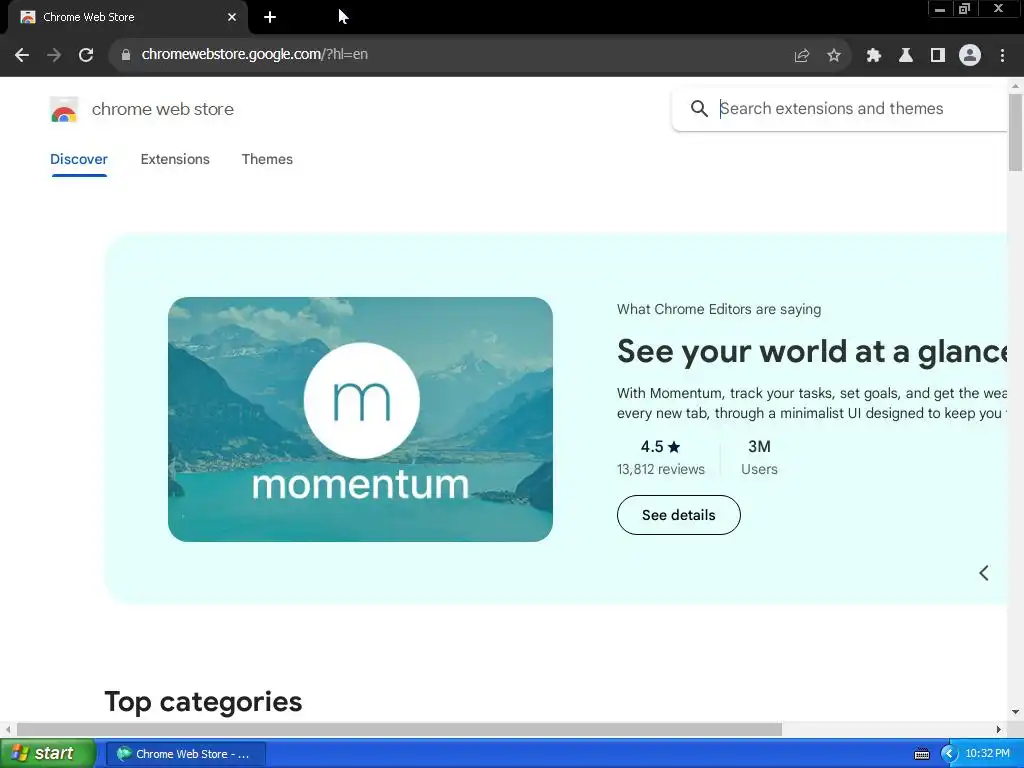This screenshot has width=1024, height=768.
Task: Click the vertical scrollbar thumb
Action: pos(1015,133)
